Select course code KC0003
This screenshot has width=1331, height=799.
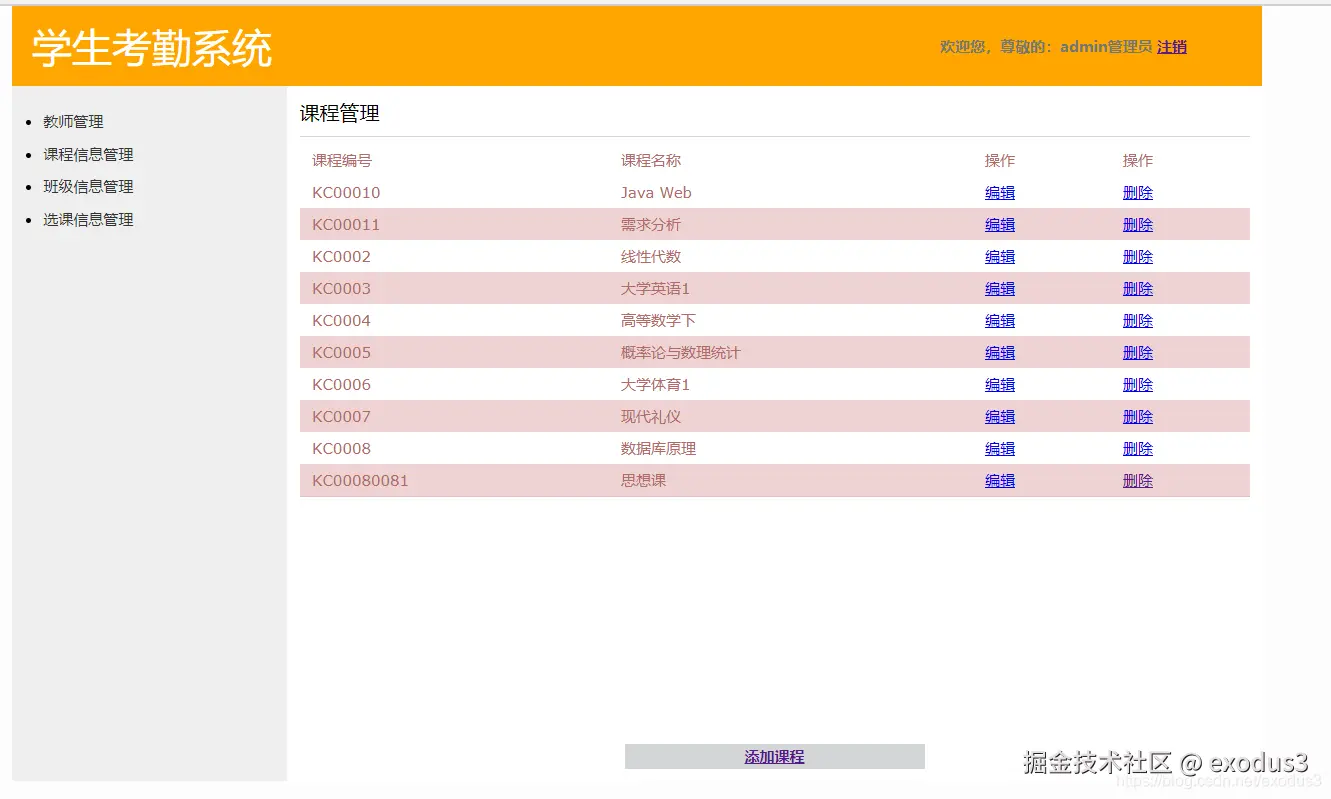(341, 289)
